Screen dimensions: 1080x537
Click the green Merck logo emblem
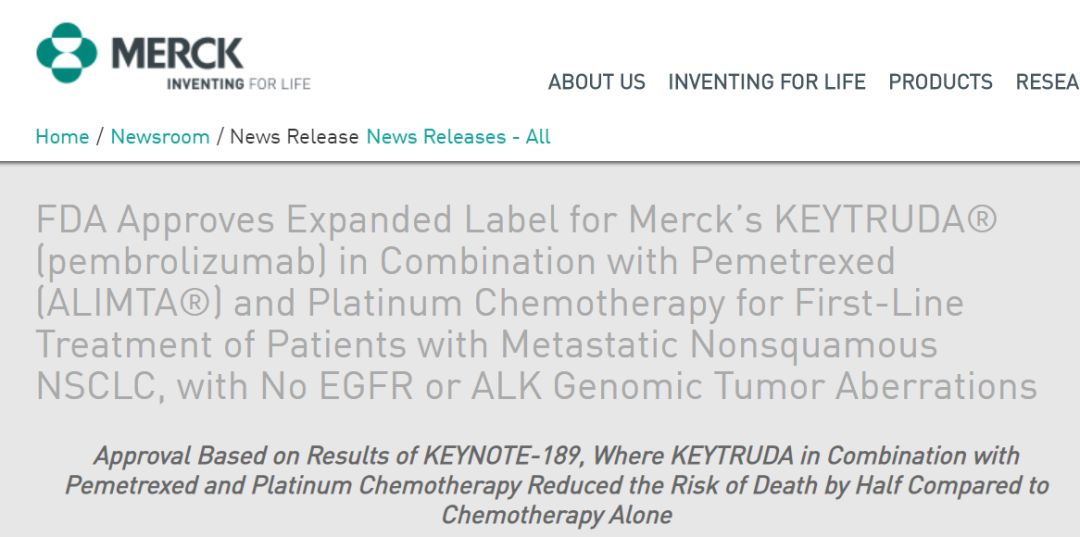(66, 53)
